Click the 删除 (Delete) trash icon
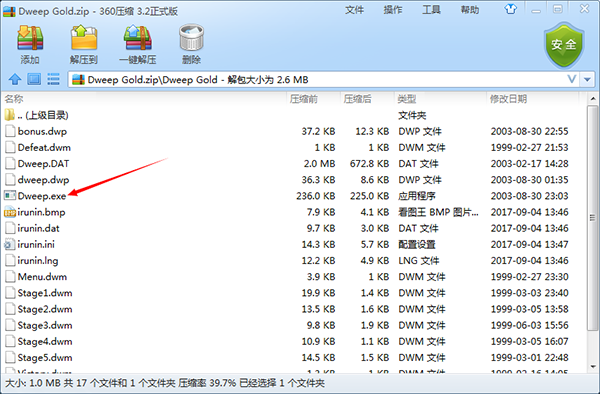Image resolution: width=600 pixels, height=394 pixels. pos(191,38)
